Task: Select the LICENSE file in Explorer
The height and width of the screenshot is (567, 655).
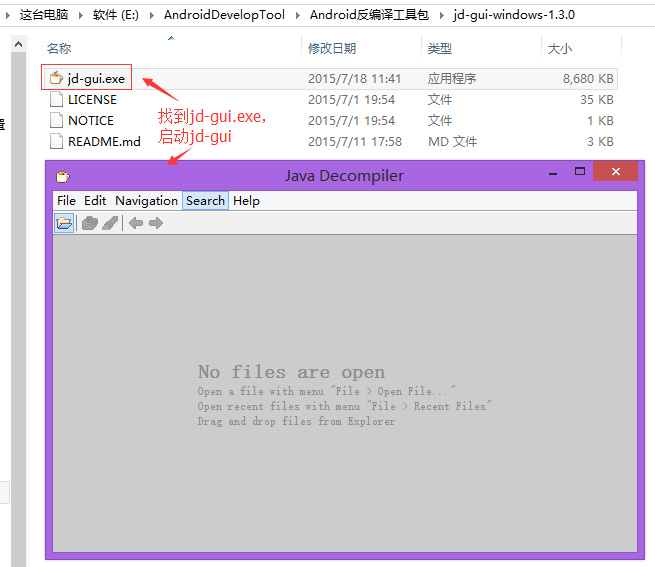Action: tap(92, 99)
